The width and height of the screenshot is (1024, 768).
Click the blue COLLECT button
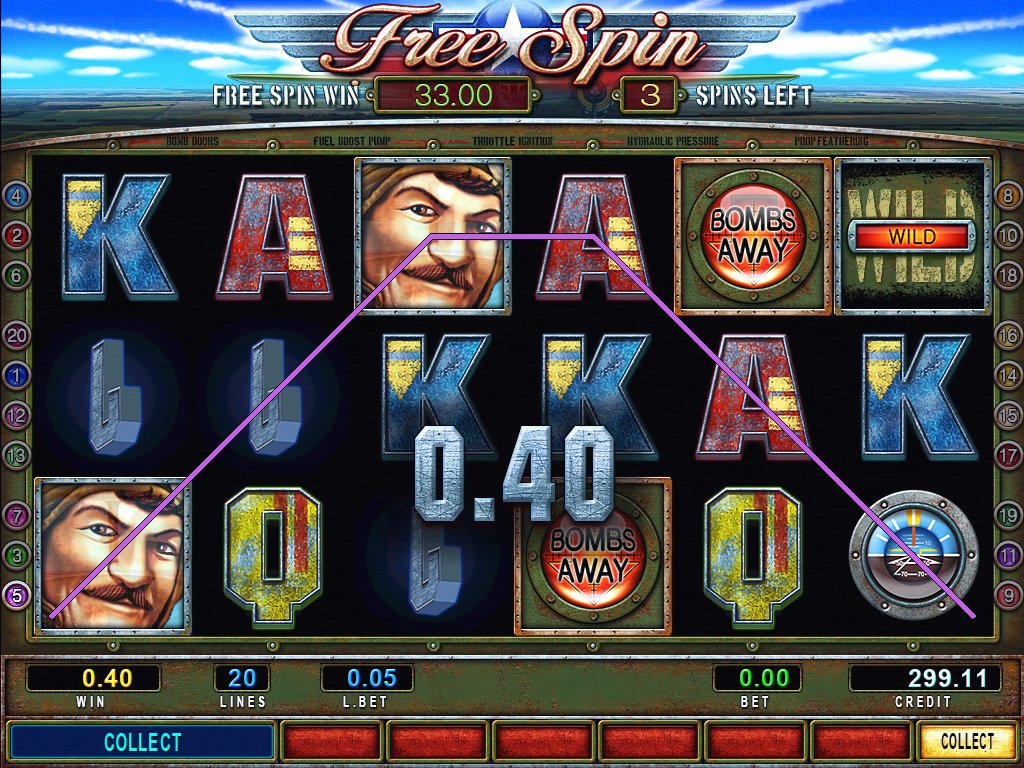point(141,743)
